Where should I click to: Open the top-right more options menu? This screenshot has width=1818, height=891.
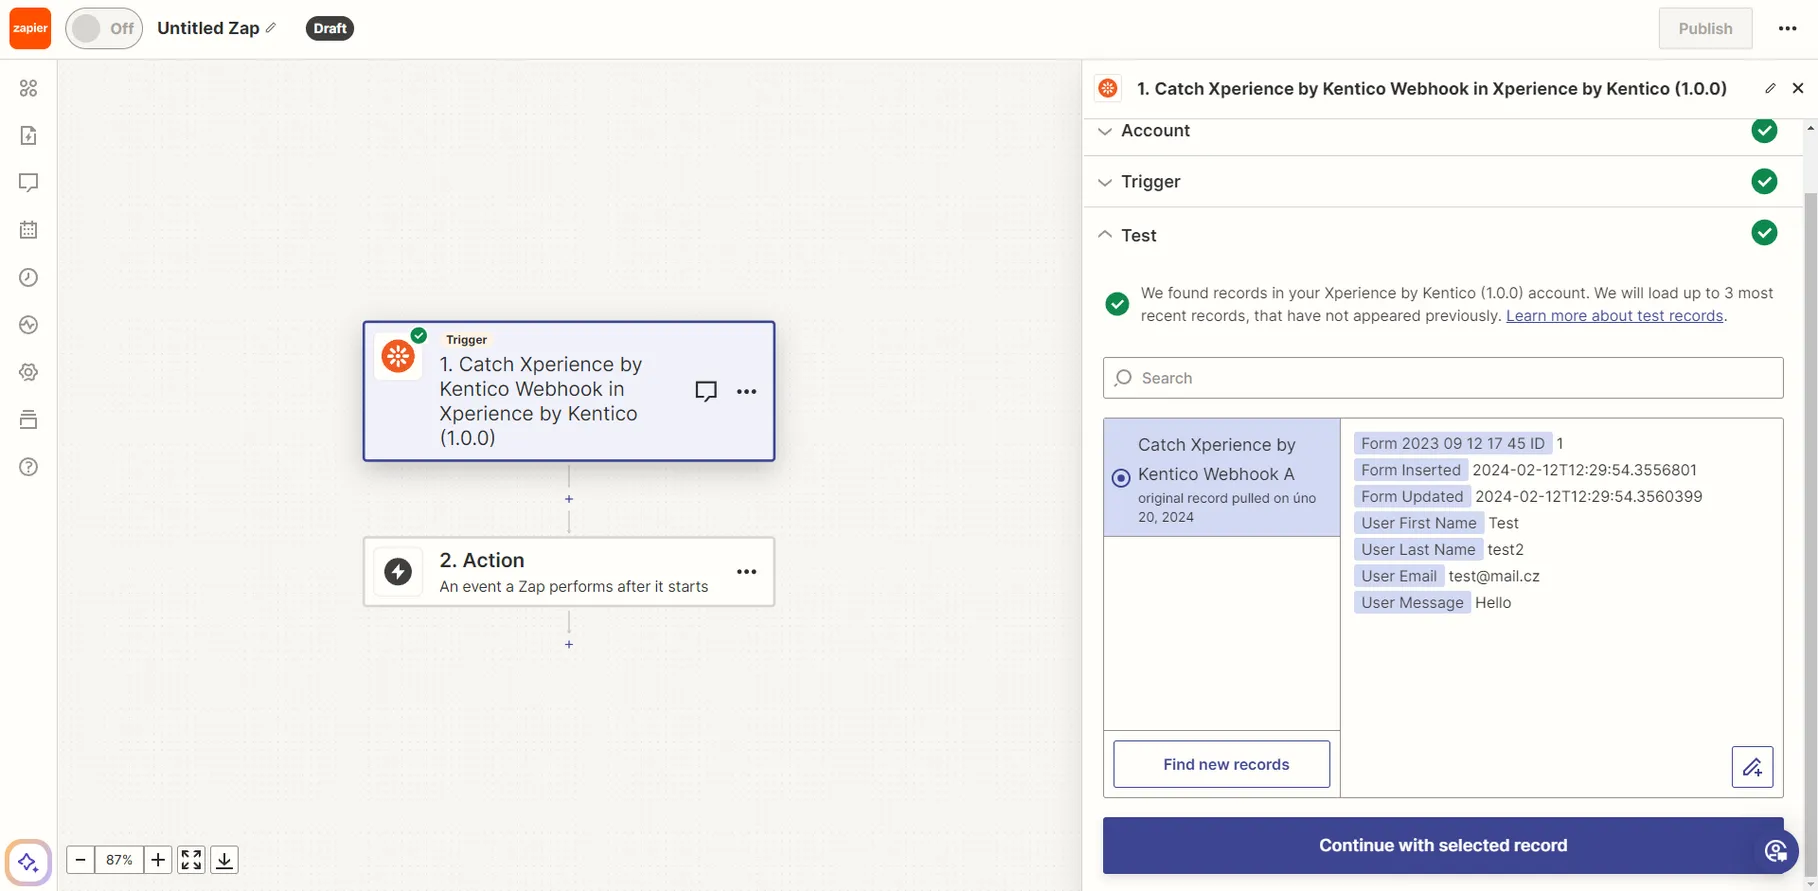(x=1788, y=28)
